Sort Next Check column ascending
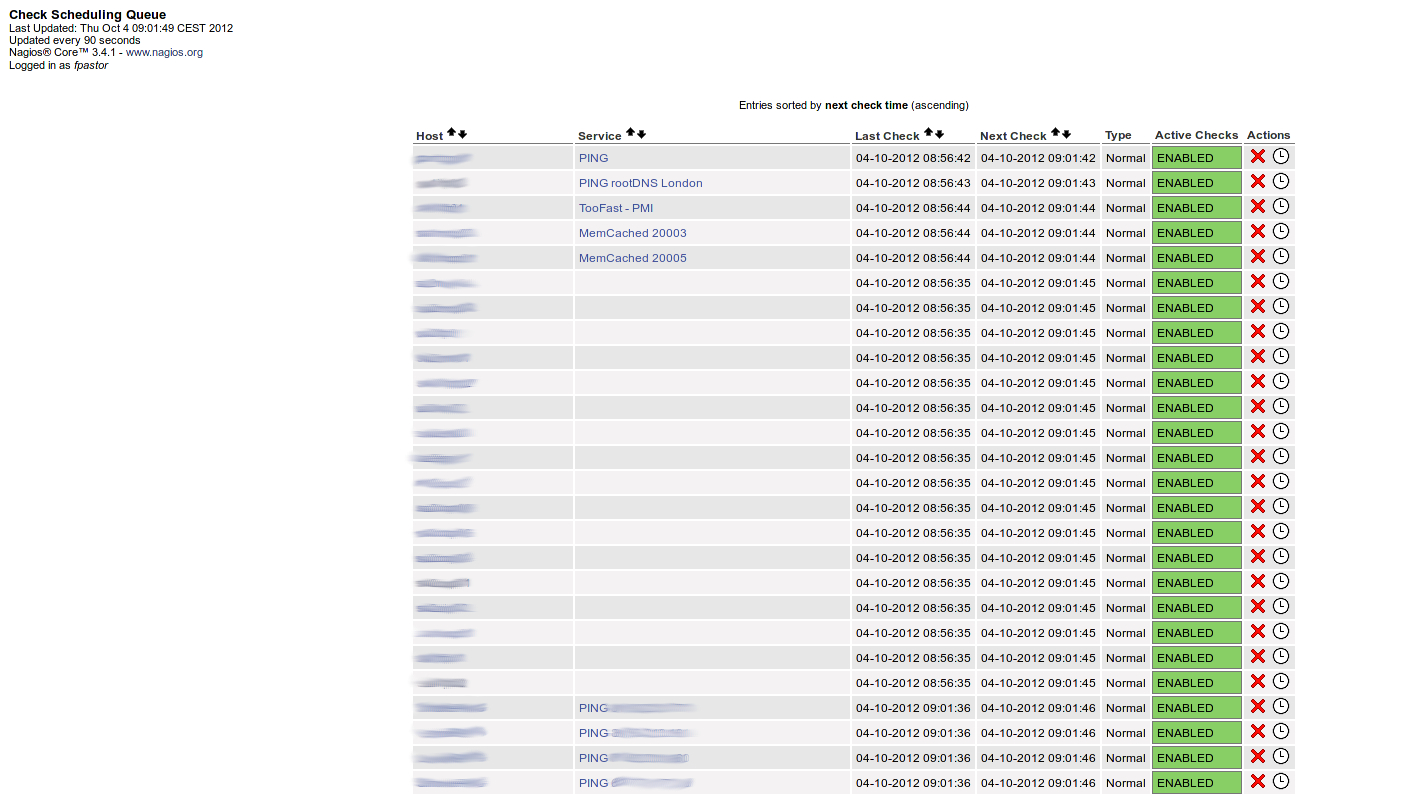 [x=1055, y=133]
